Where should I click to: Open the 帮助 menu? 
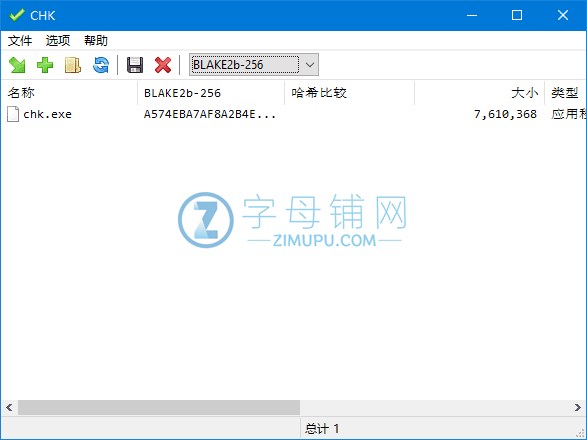click(96, 40)
